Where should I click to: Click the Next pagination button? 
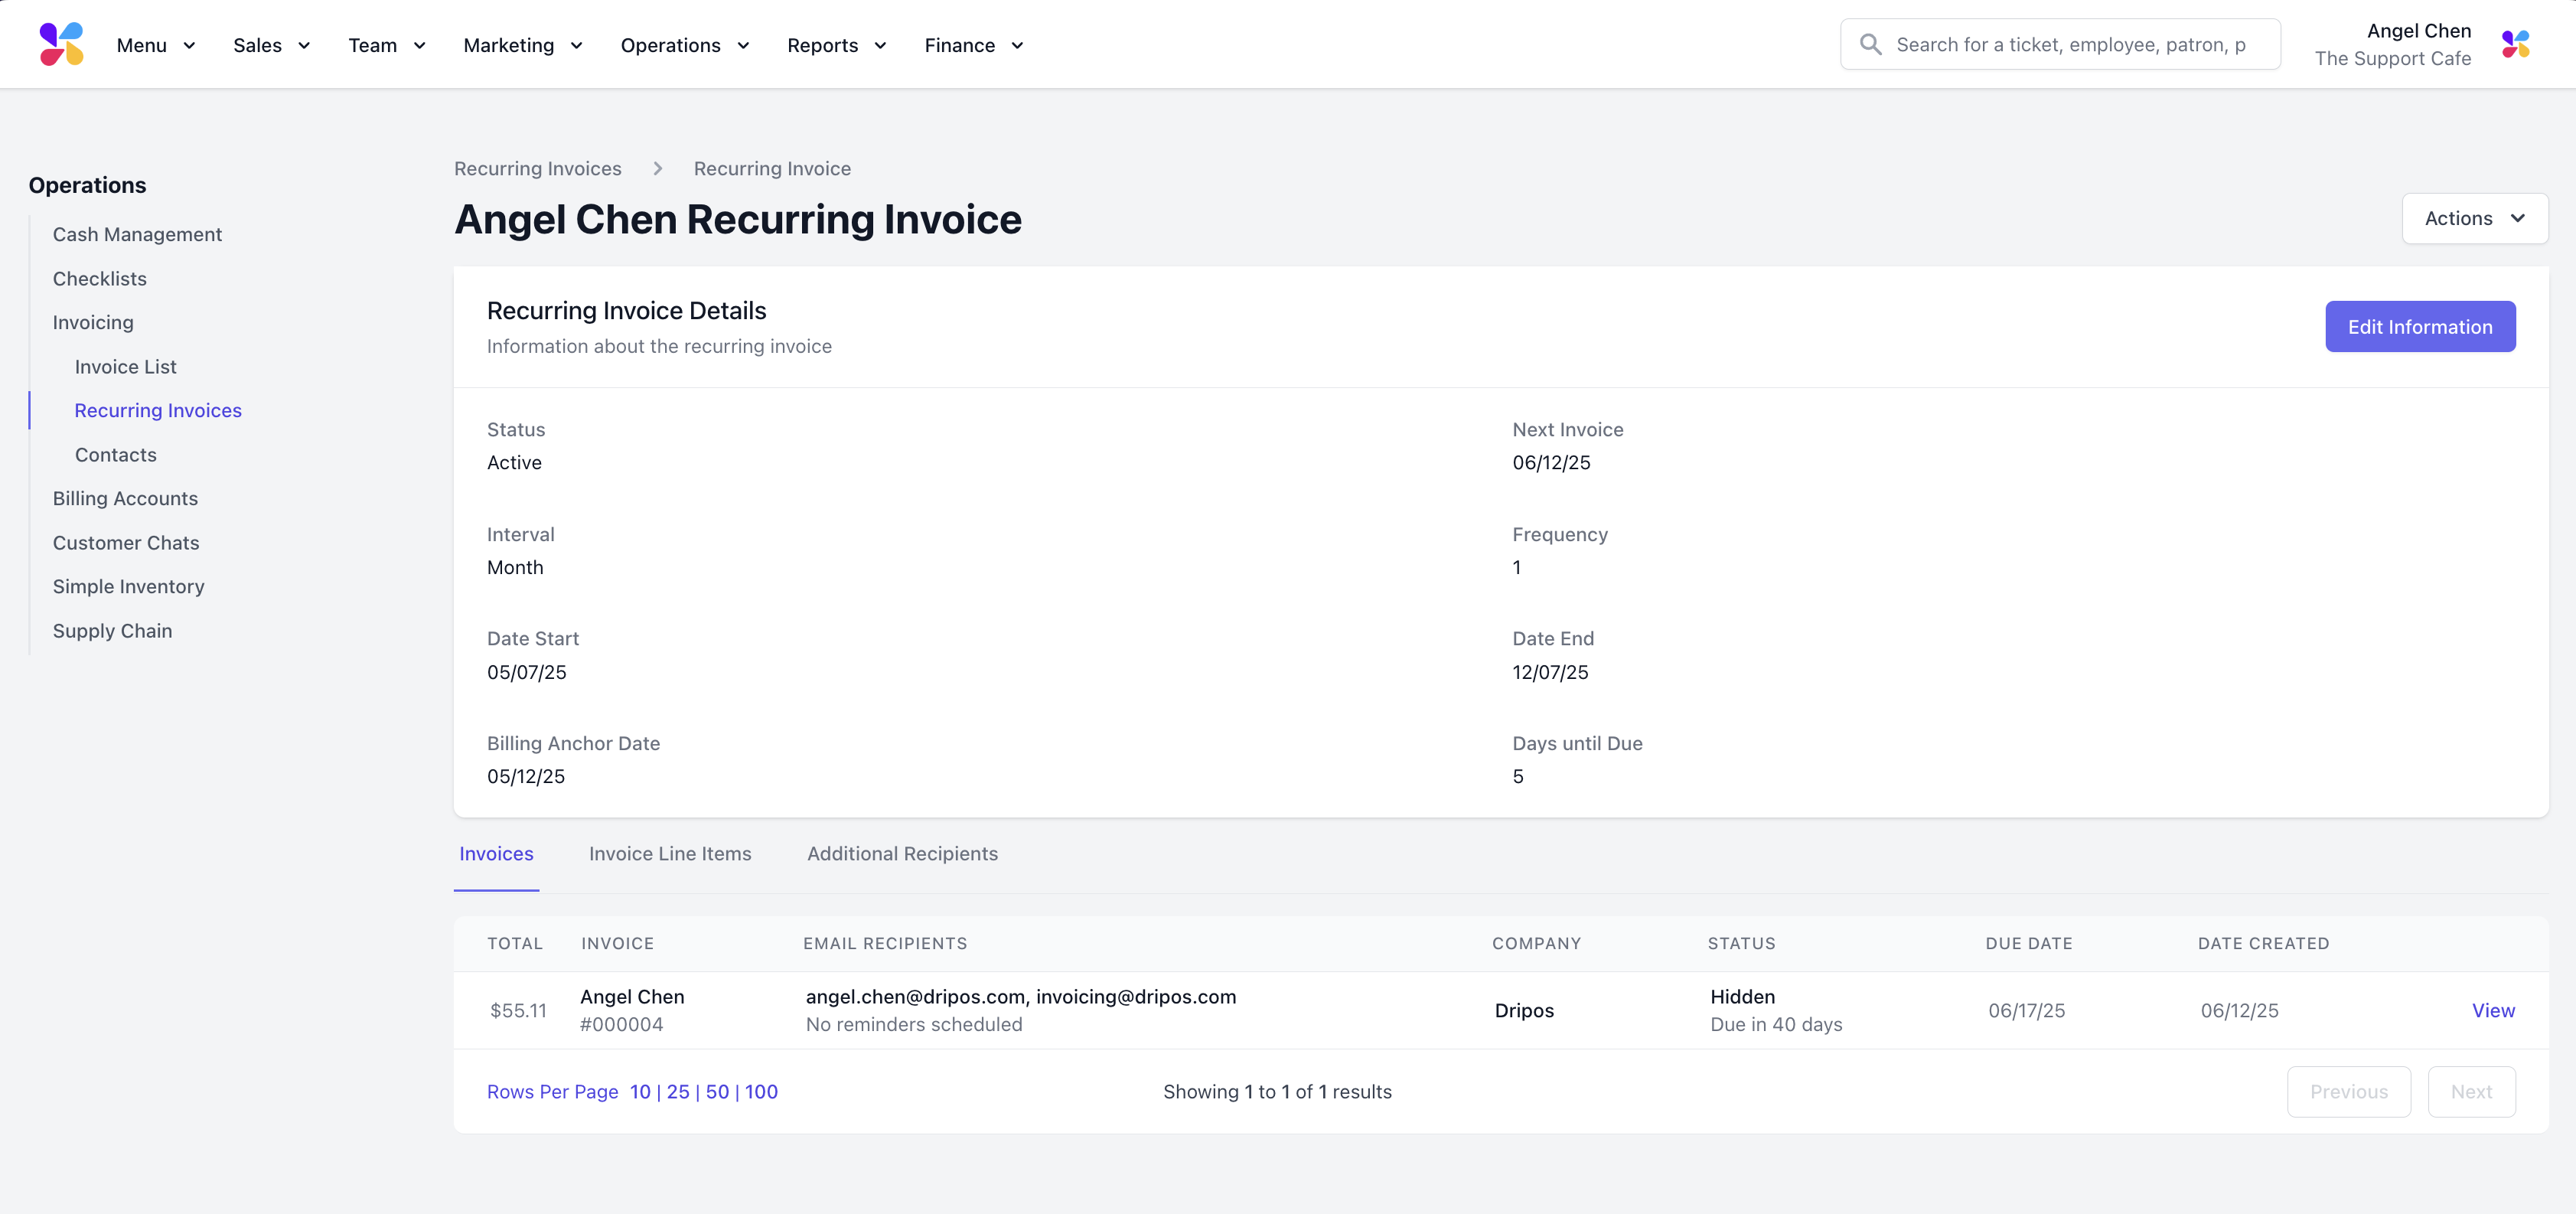[x=2470, y=1092]
